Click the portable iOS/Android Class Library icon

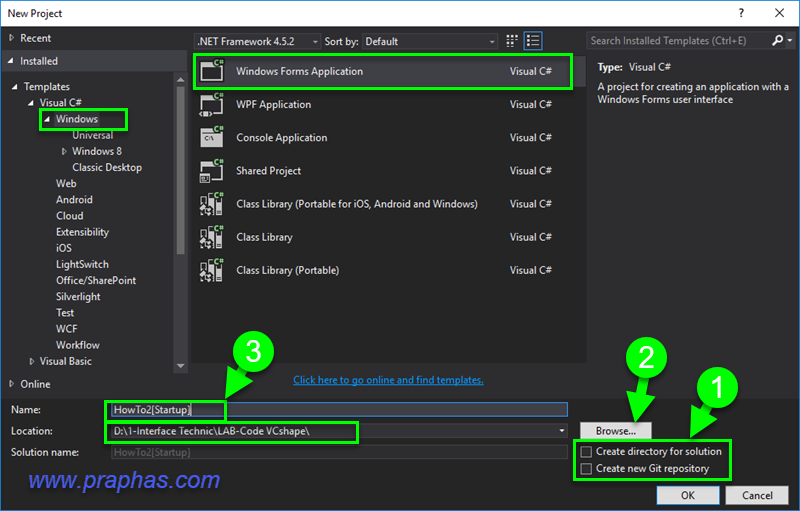pyautogui.click(x=212, y=204)
